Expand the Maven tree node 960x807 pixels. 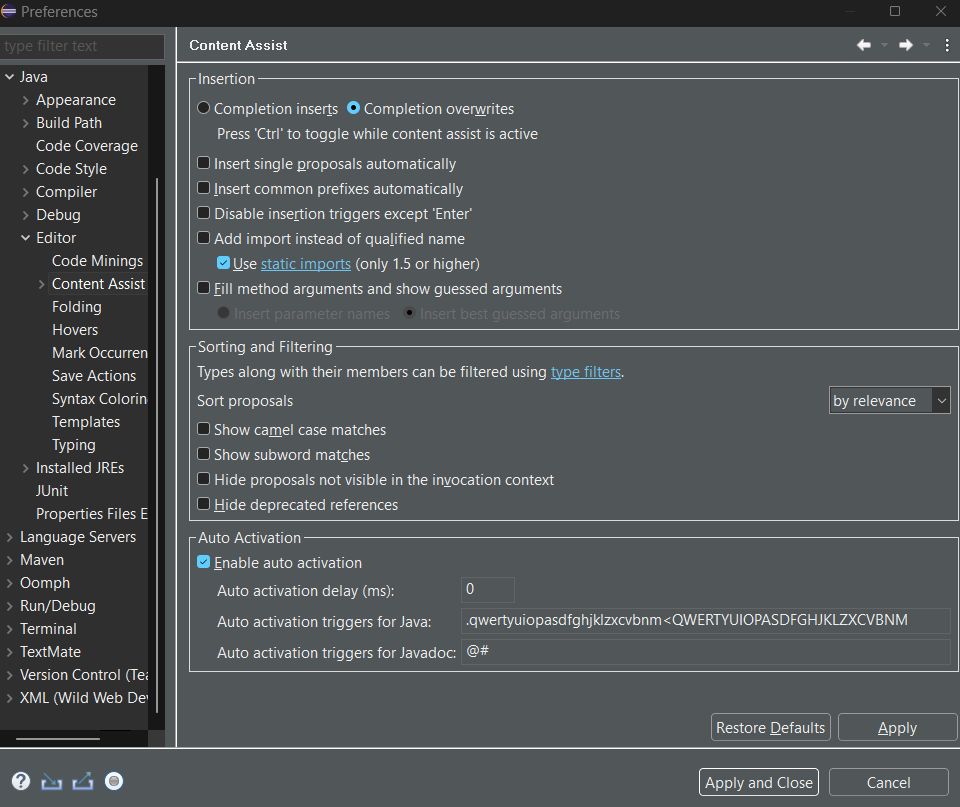tap(9, 560)
